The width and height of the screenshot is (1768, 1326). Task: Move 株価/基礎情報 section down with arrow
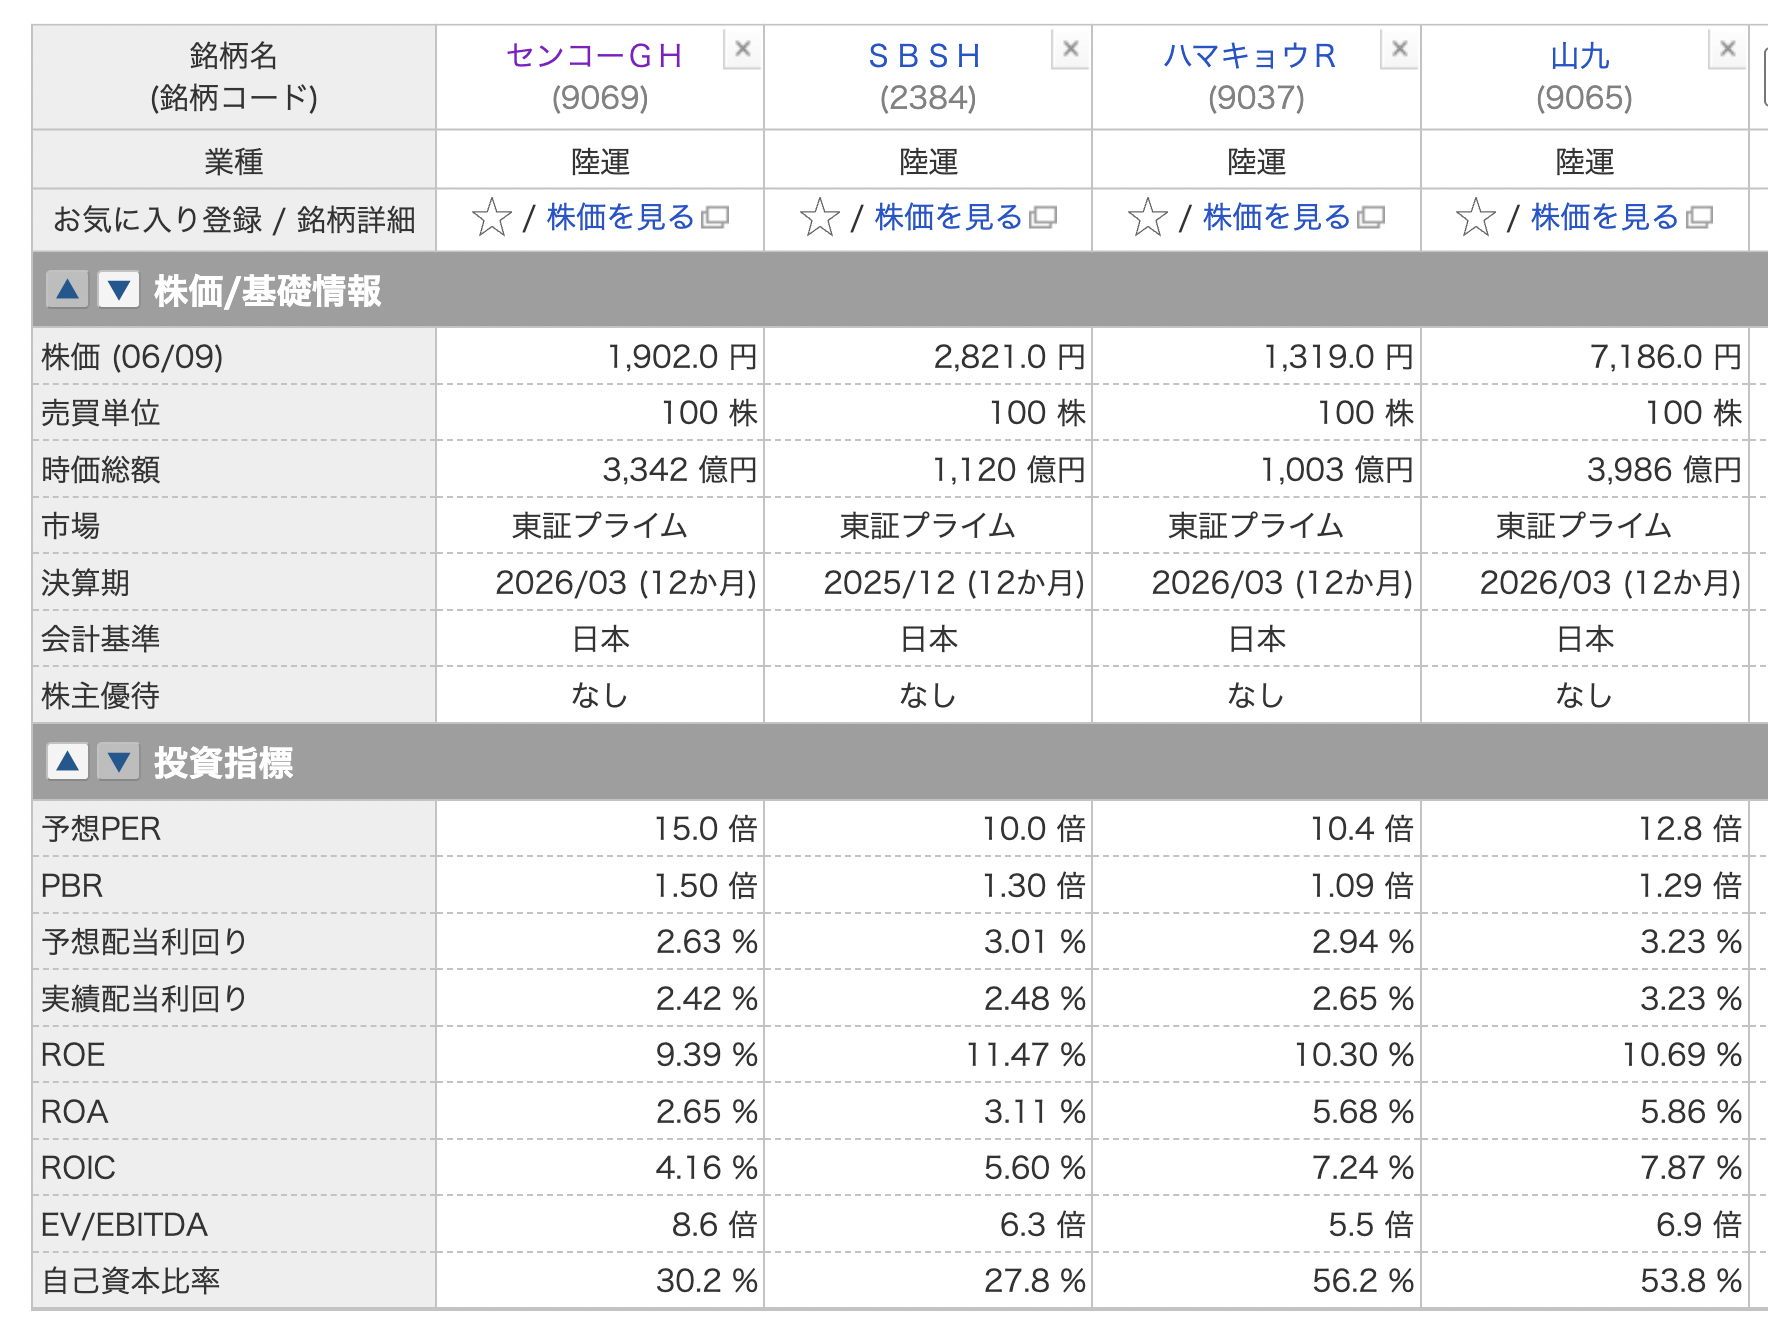tap(118, 290)
